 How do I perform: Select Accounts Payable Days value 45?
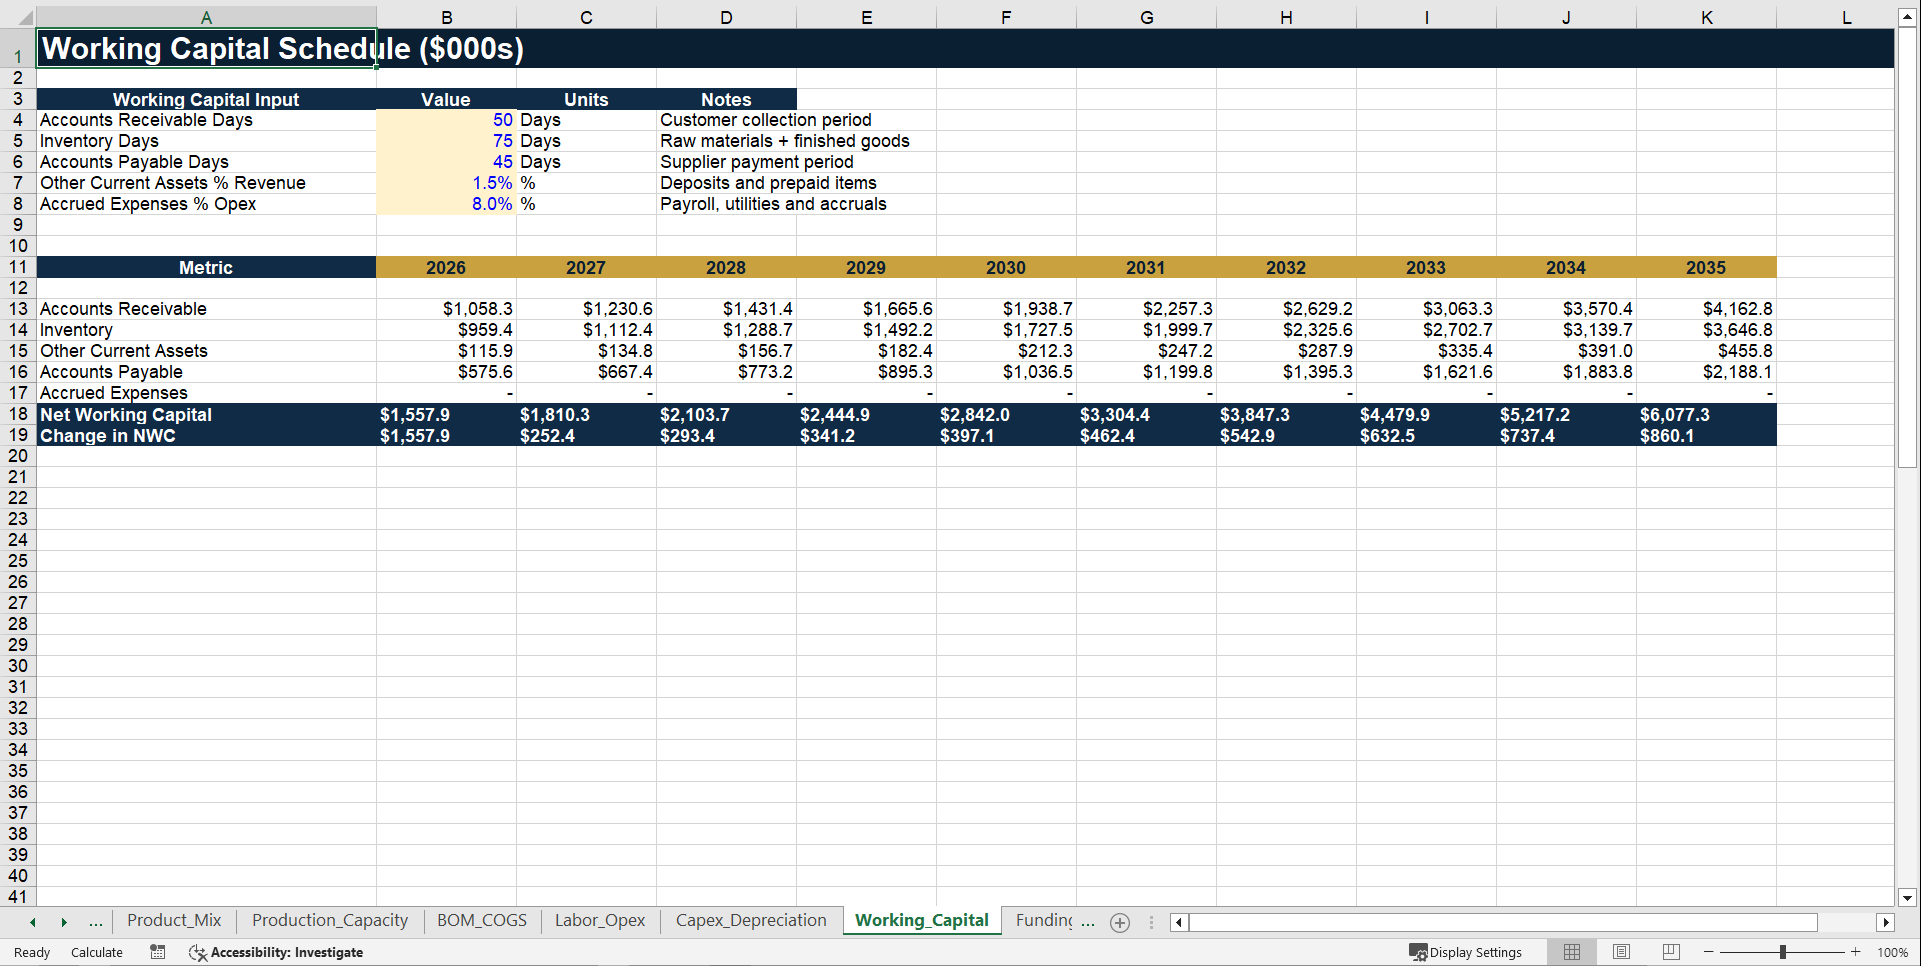446,162
